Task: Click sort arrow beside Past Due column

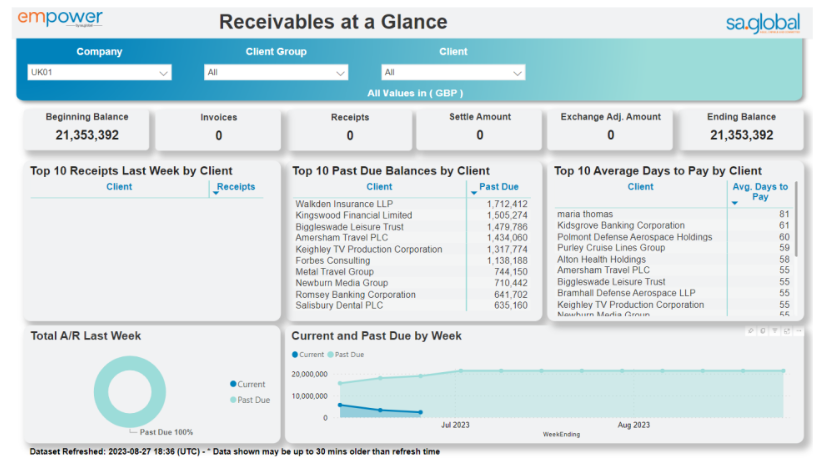Action: pos(474,193)
